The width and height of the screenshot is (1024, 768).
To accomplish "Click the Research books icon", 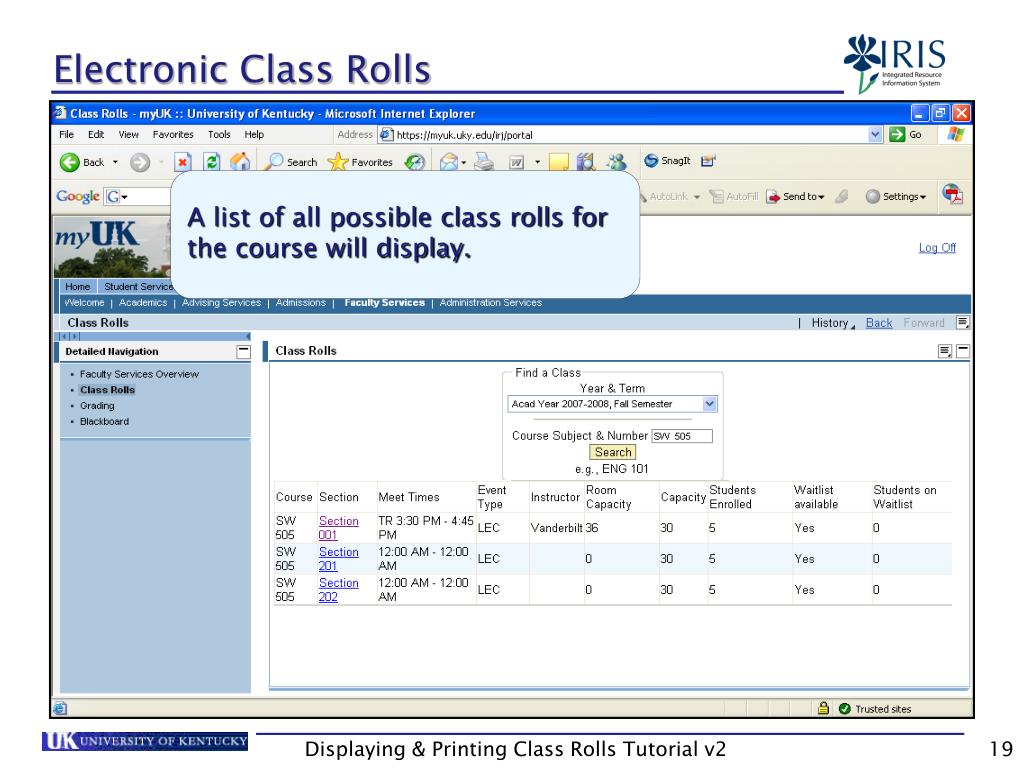I will point(586,161).
